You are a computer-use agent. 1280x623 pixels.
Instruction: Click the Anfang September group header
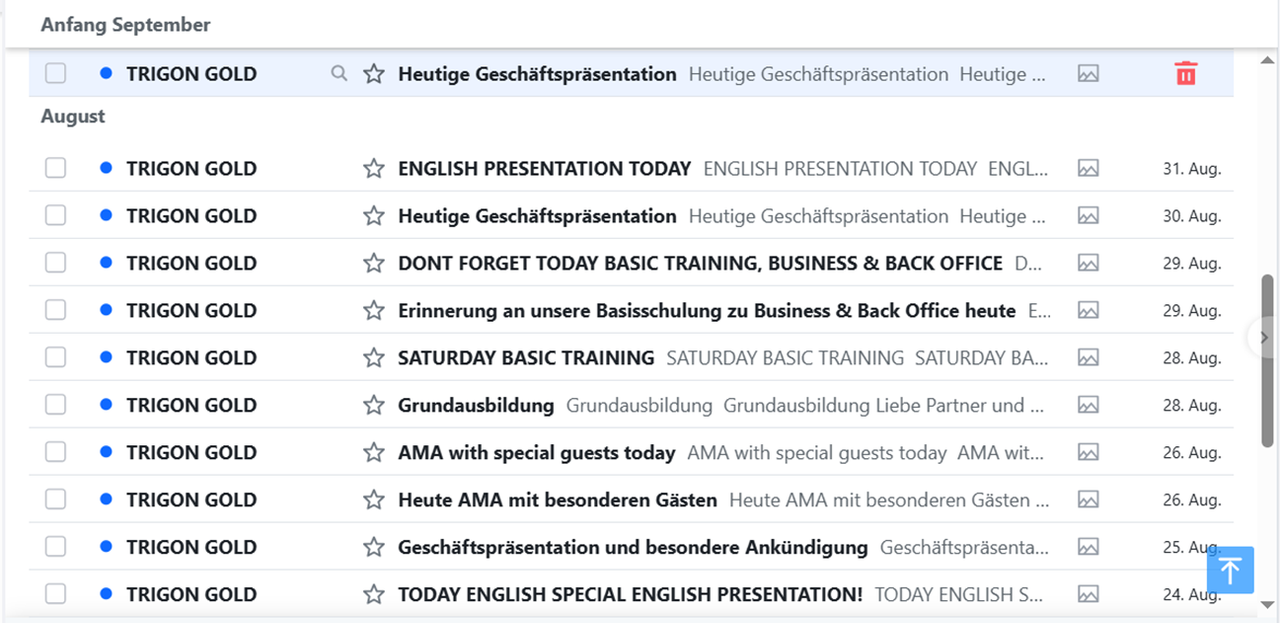point(126,25)
